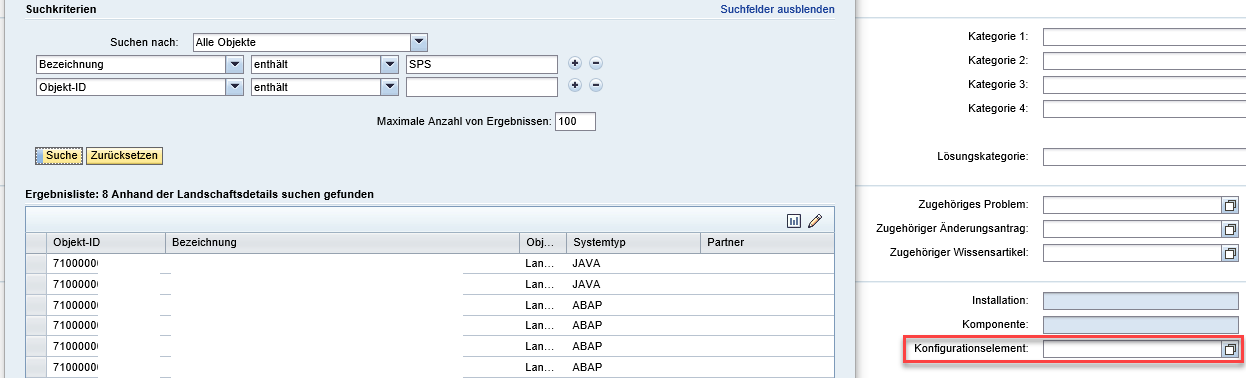The height and width of the screenshot is (378, 1246).
Task: Open value help for Zugehöriger Wissensartikel
Action: pyautogui.click(x=1230, y=253)
